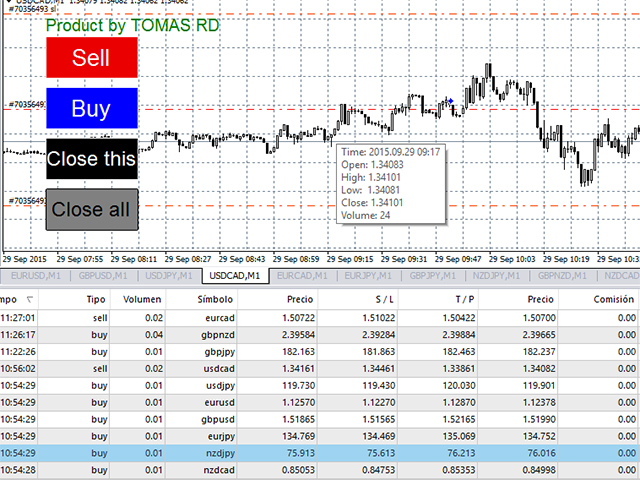640x480 pixels.
Task: Open the EURCAD,M1 chart tab
Action: [302, 276]
